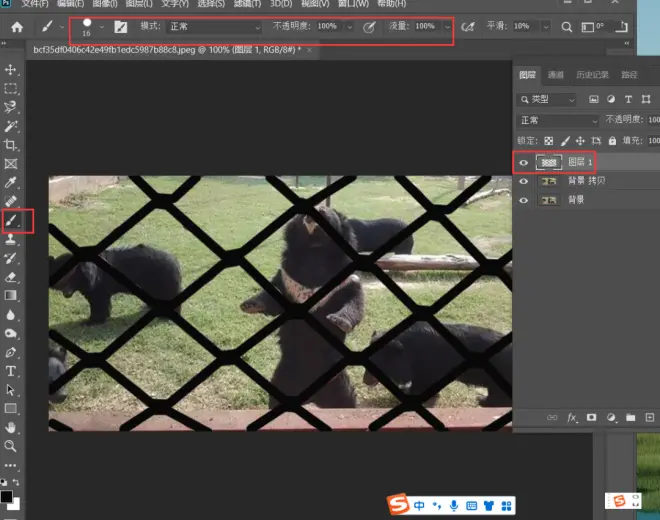Open the layer blend mode 正常 dropdown
Screen dimensions: 660x520
[557, 120]
